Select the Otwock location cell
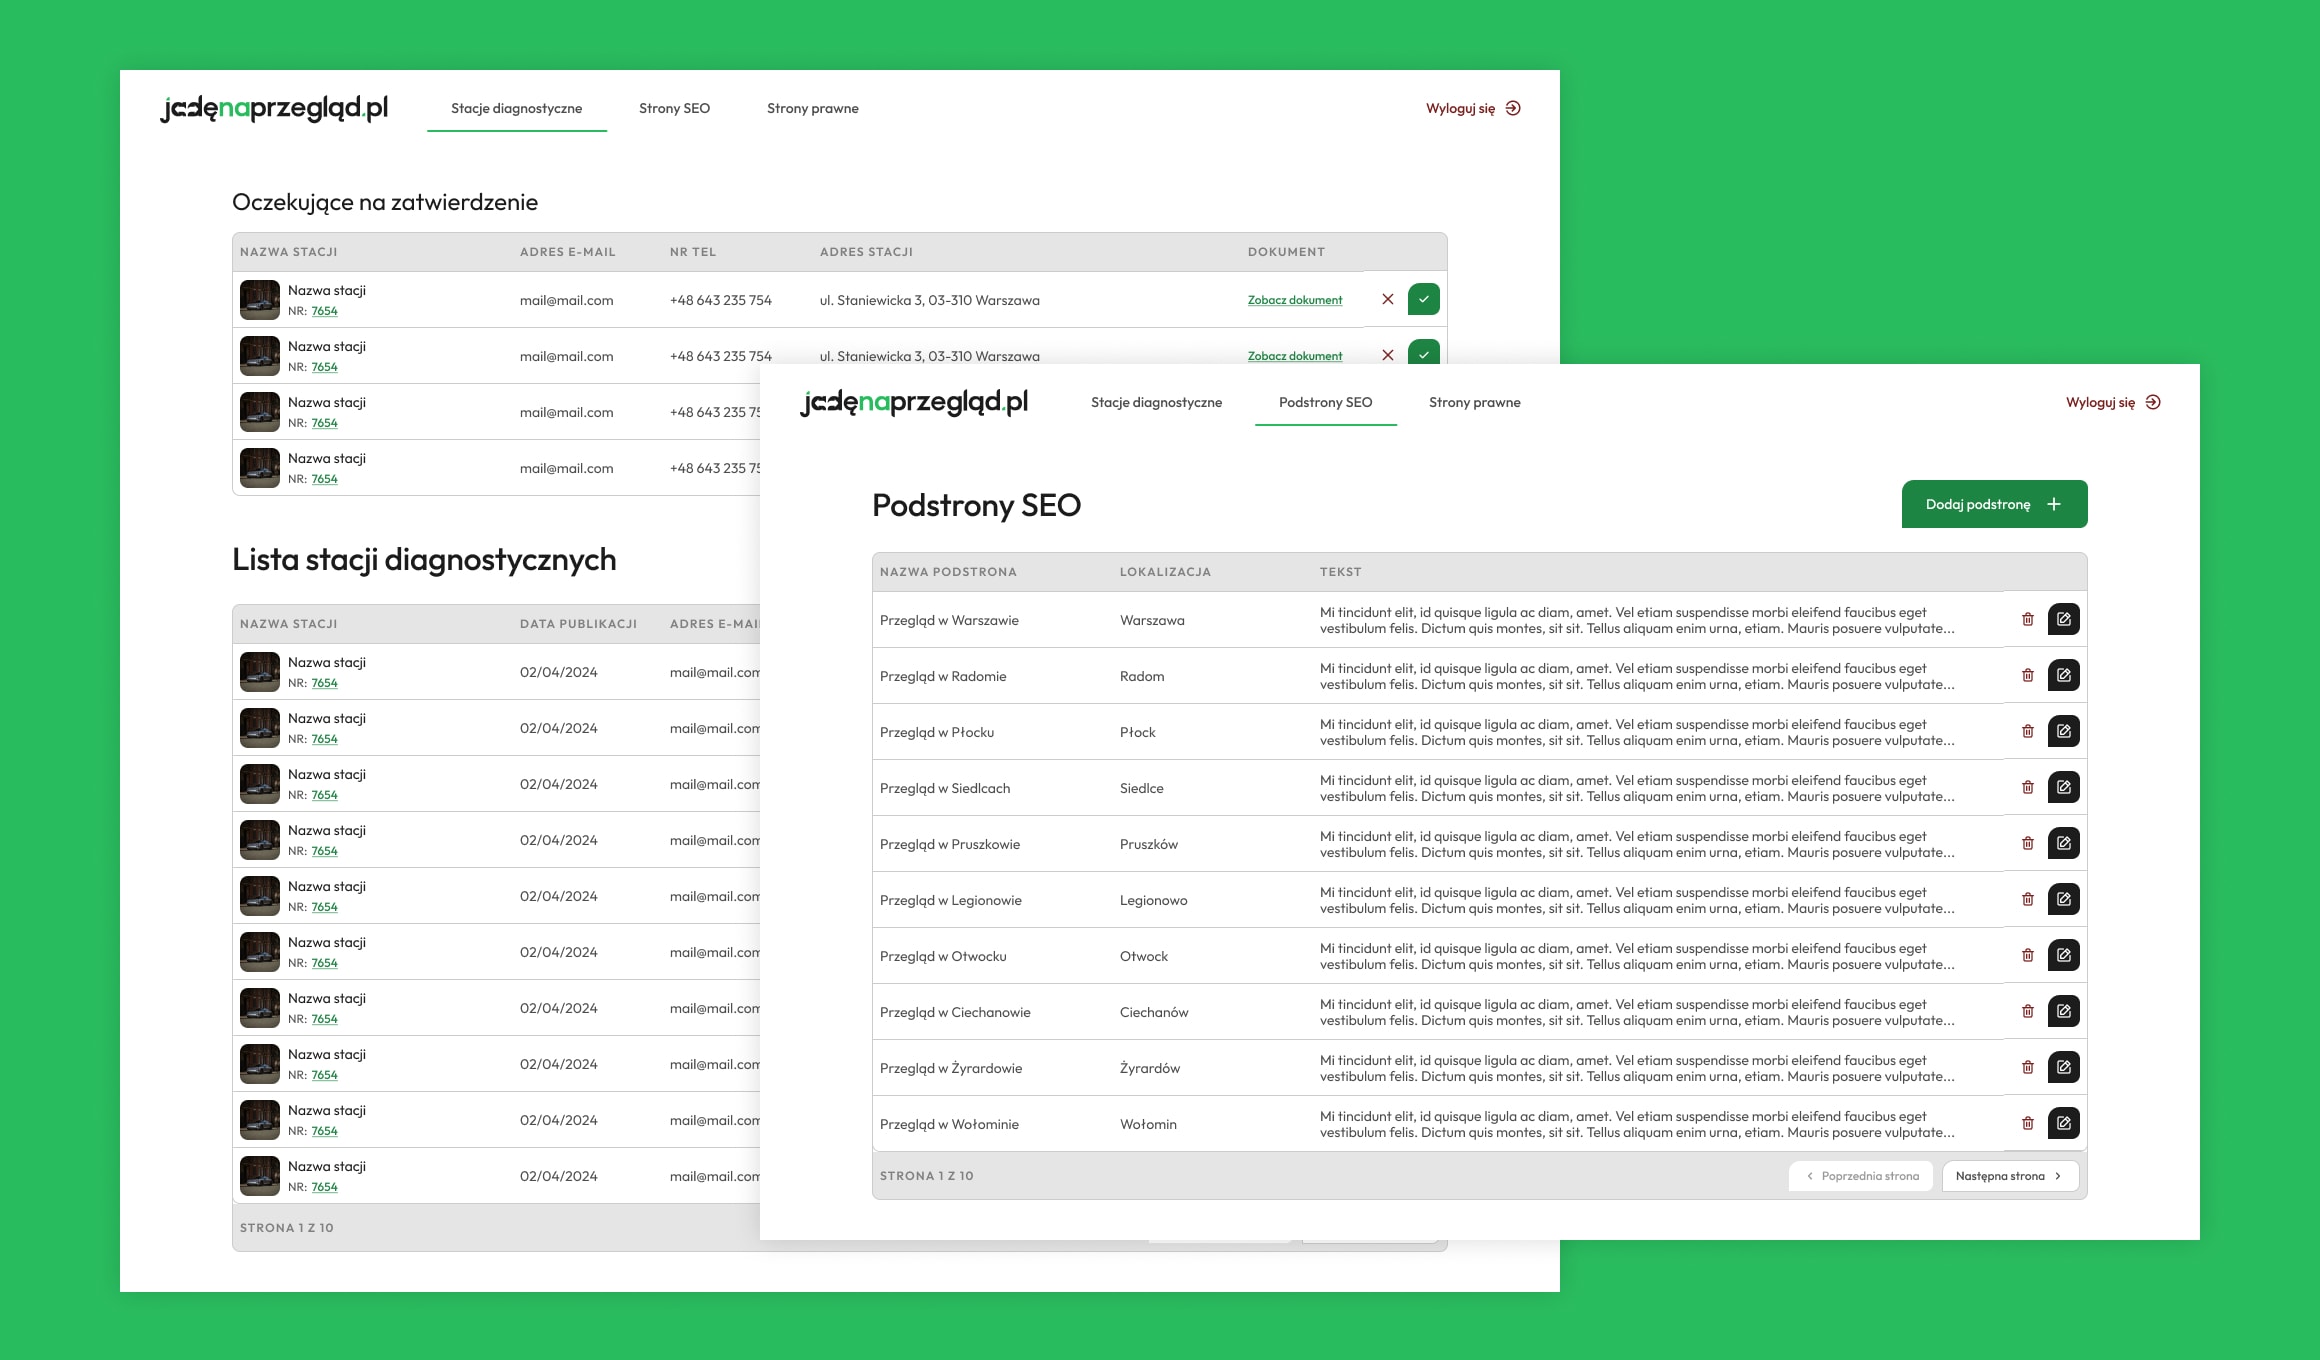Viewport: 2320px width, 1360px height. [1144, 956]
